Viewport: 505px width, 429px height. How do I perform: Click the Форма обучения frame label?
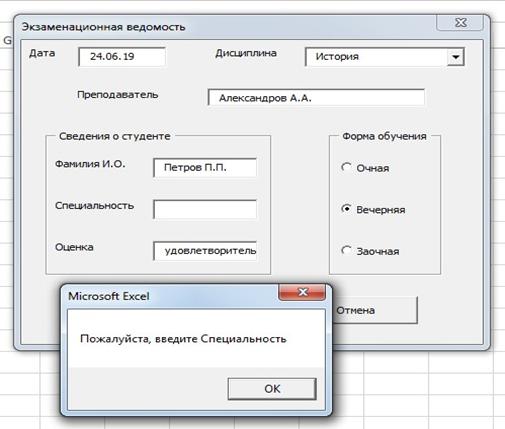[384, 136]
